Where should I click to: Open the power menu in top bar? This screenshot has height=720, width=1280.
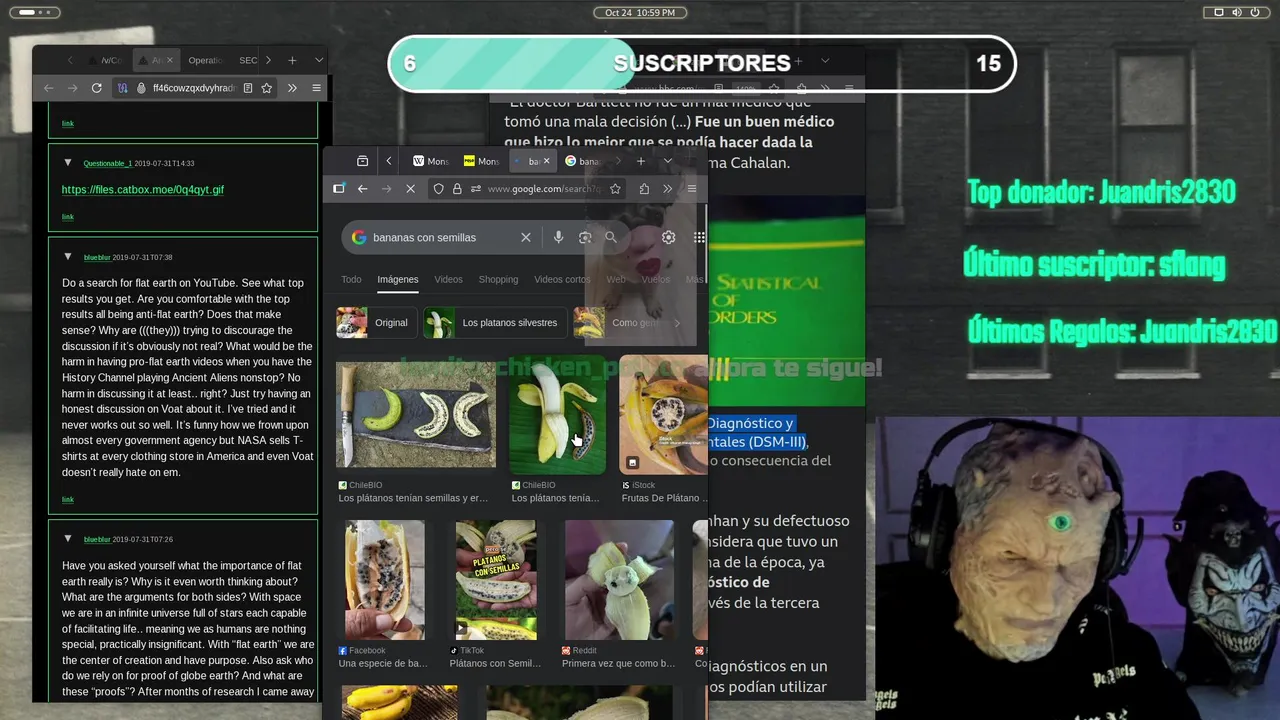click(1255, 12)
